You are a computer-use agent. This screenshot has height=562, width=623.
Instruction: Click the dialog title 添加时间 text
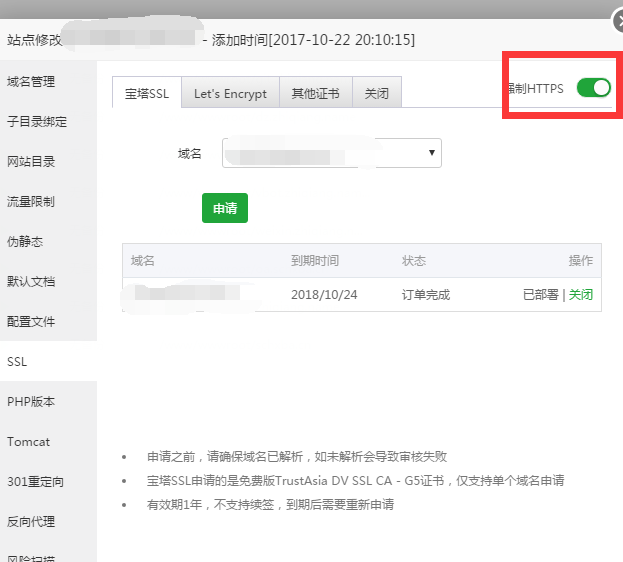[313, 40]
